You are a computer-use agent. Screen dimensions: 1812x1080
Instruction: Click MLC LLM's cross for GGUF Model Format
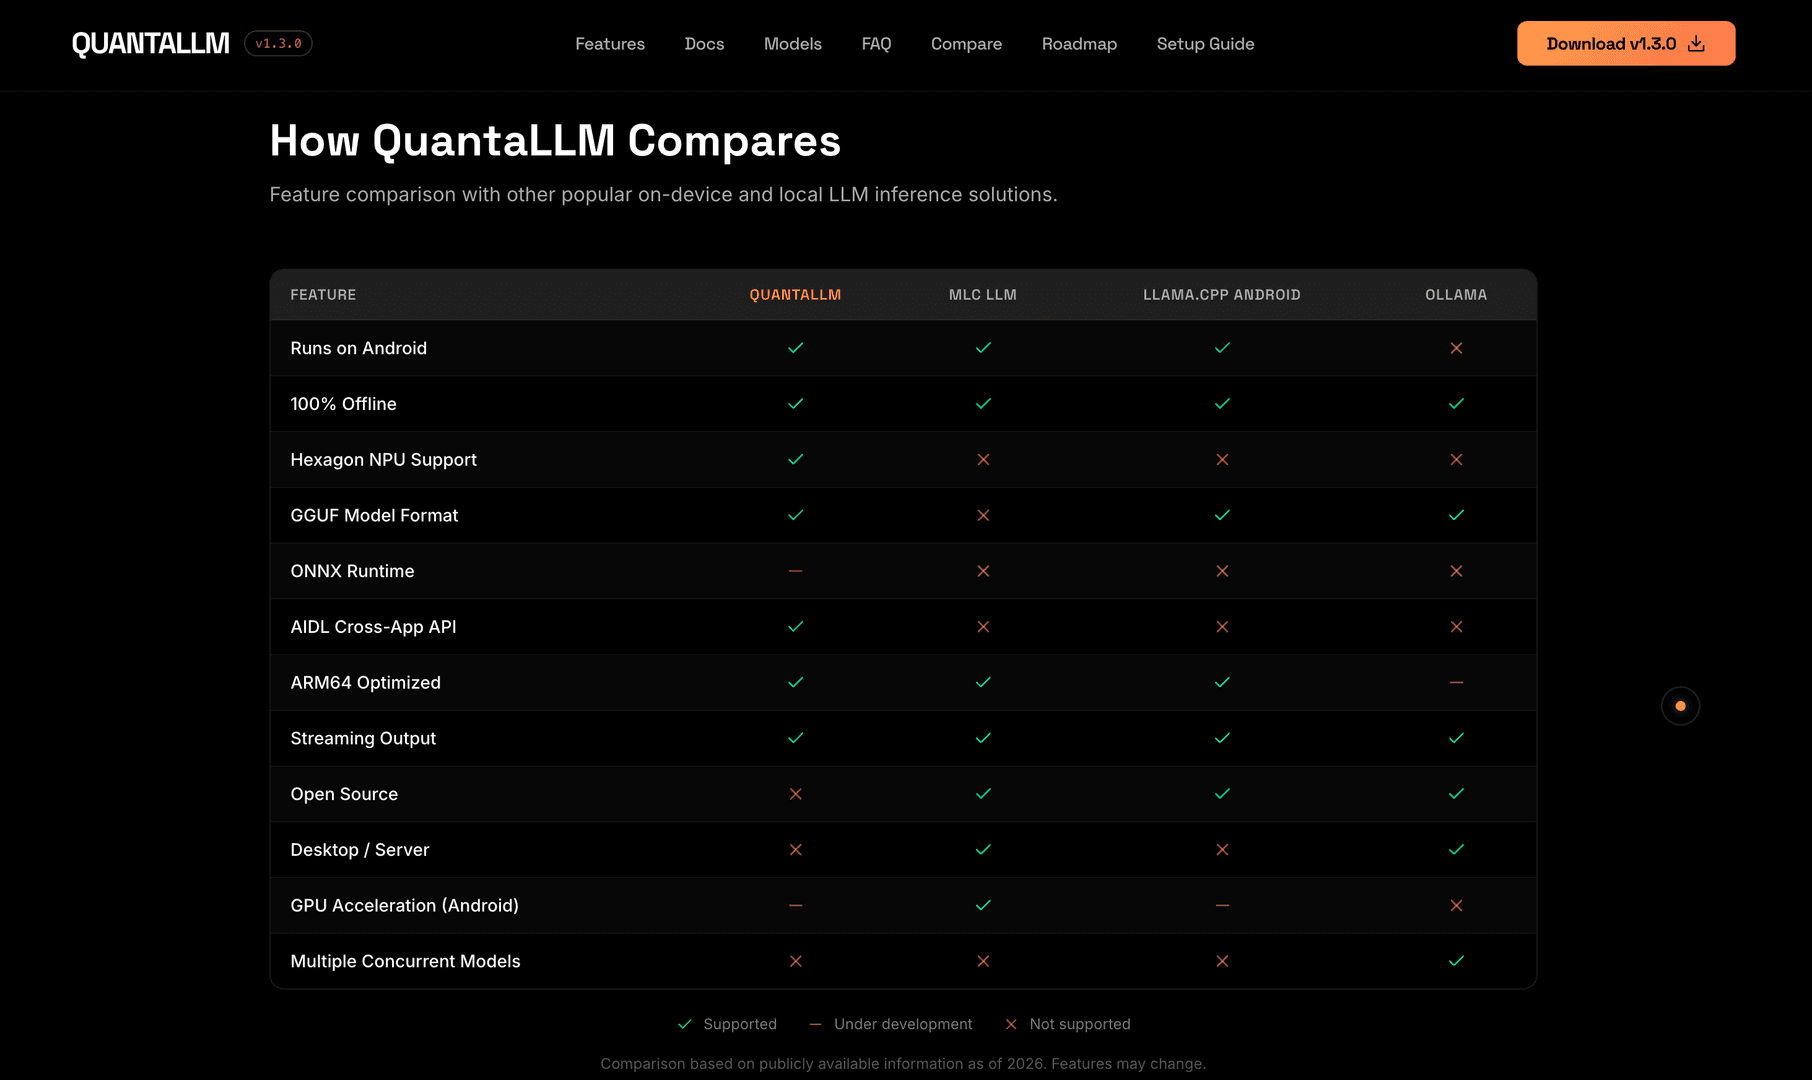(983, 515)
